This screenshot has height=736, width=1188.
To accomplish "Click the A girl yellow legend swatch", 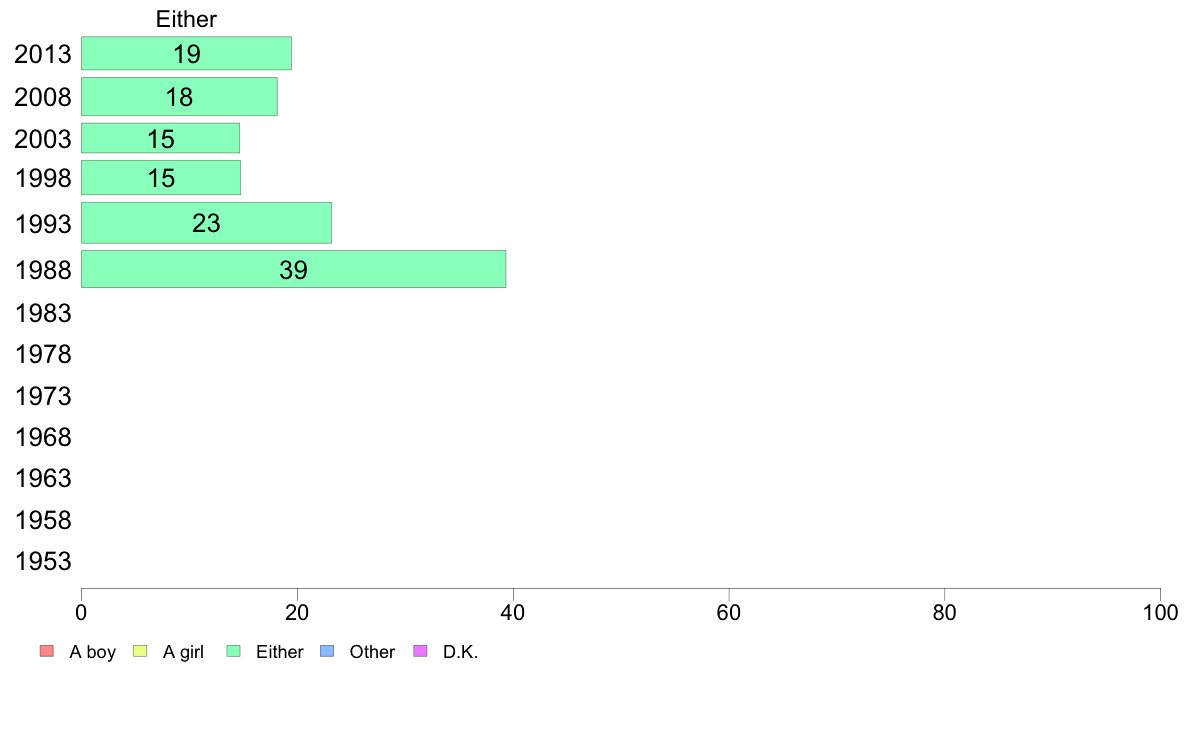I will tap(140, 651).
